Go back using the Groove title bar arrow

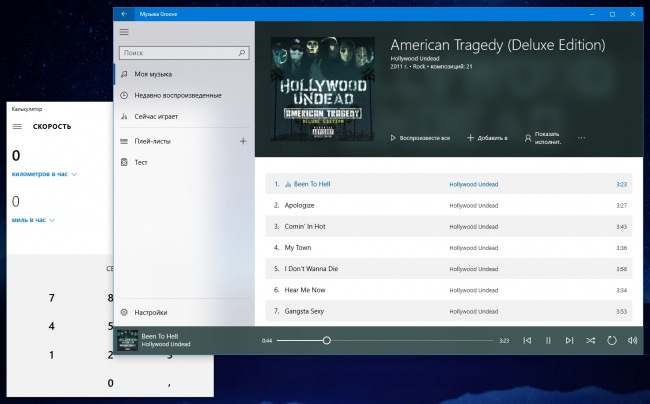124,14
